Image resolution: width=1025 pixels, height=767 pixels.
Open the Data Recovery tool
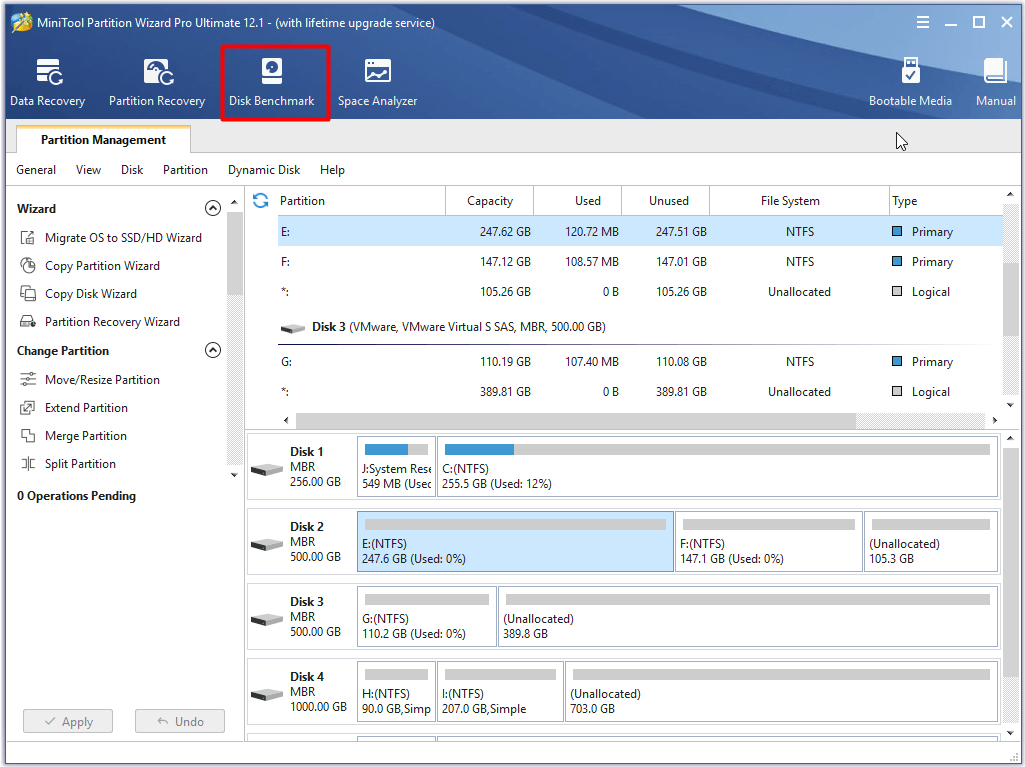(x=48, y=82)
